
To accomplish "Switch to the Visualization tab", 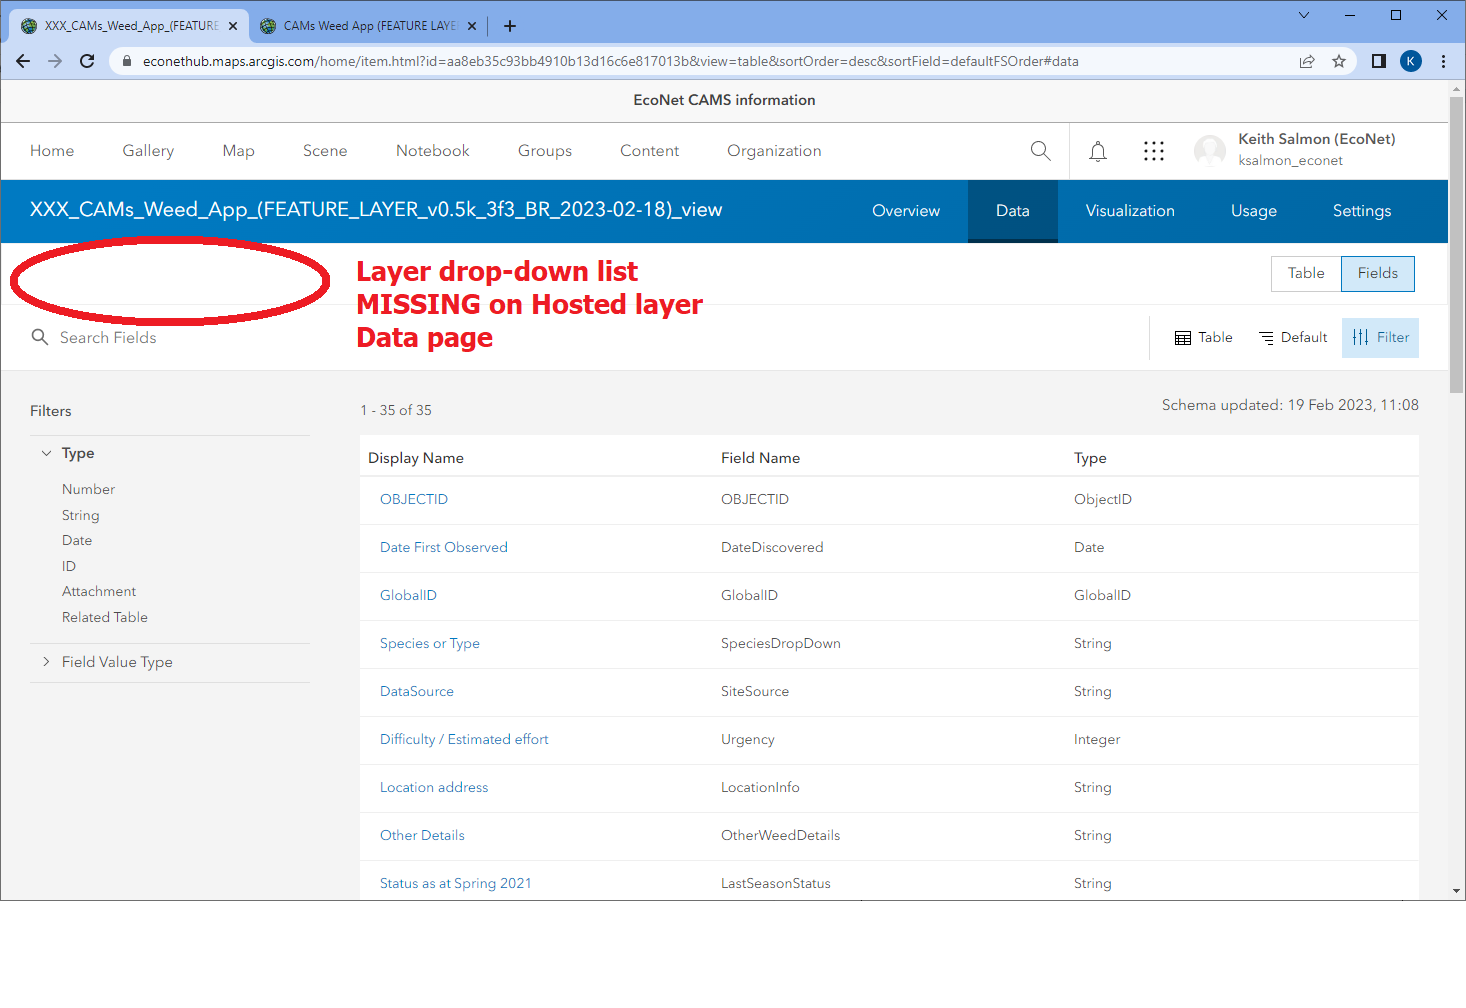I will click(x=1130, y=211).
